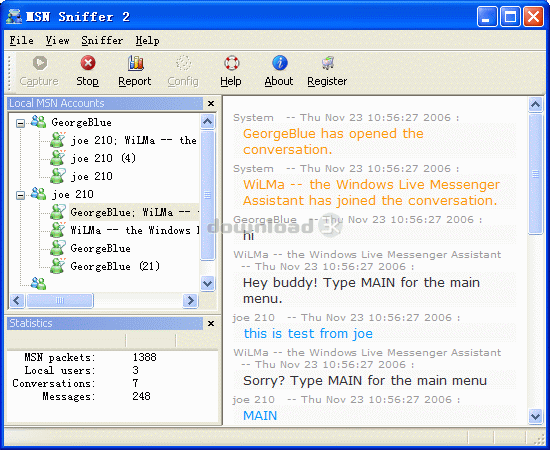This screenshot has width=550, height=450.
Task: Click the conversation pane's scroll down arrow
Action: [535, 416]
